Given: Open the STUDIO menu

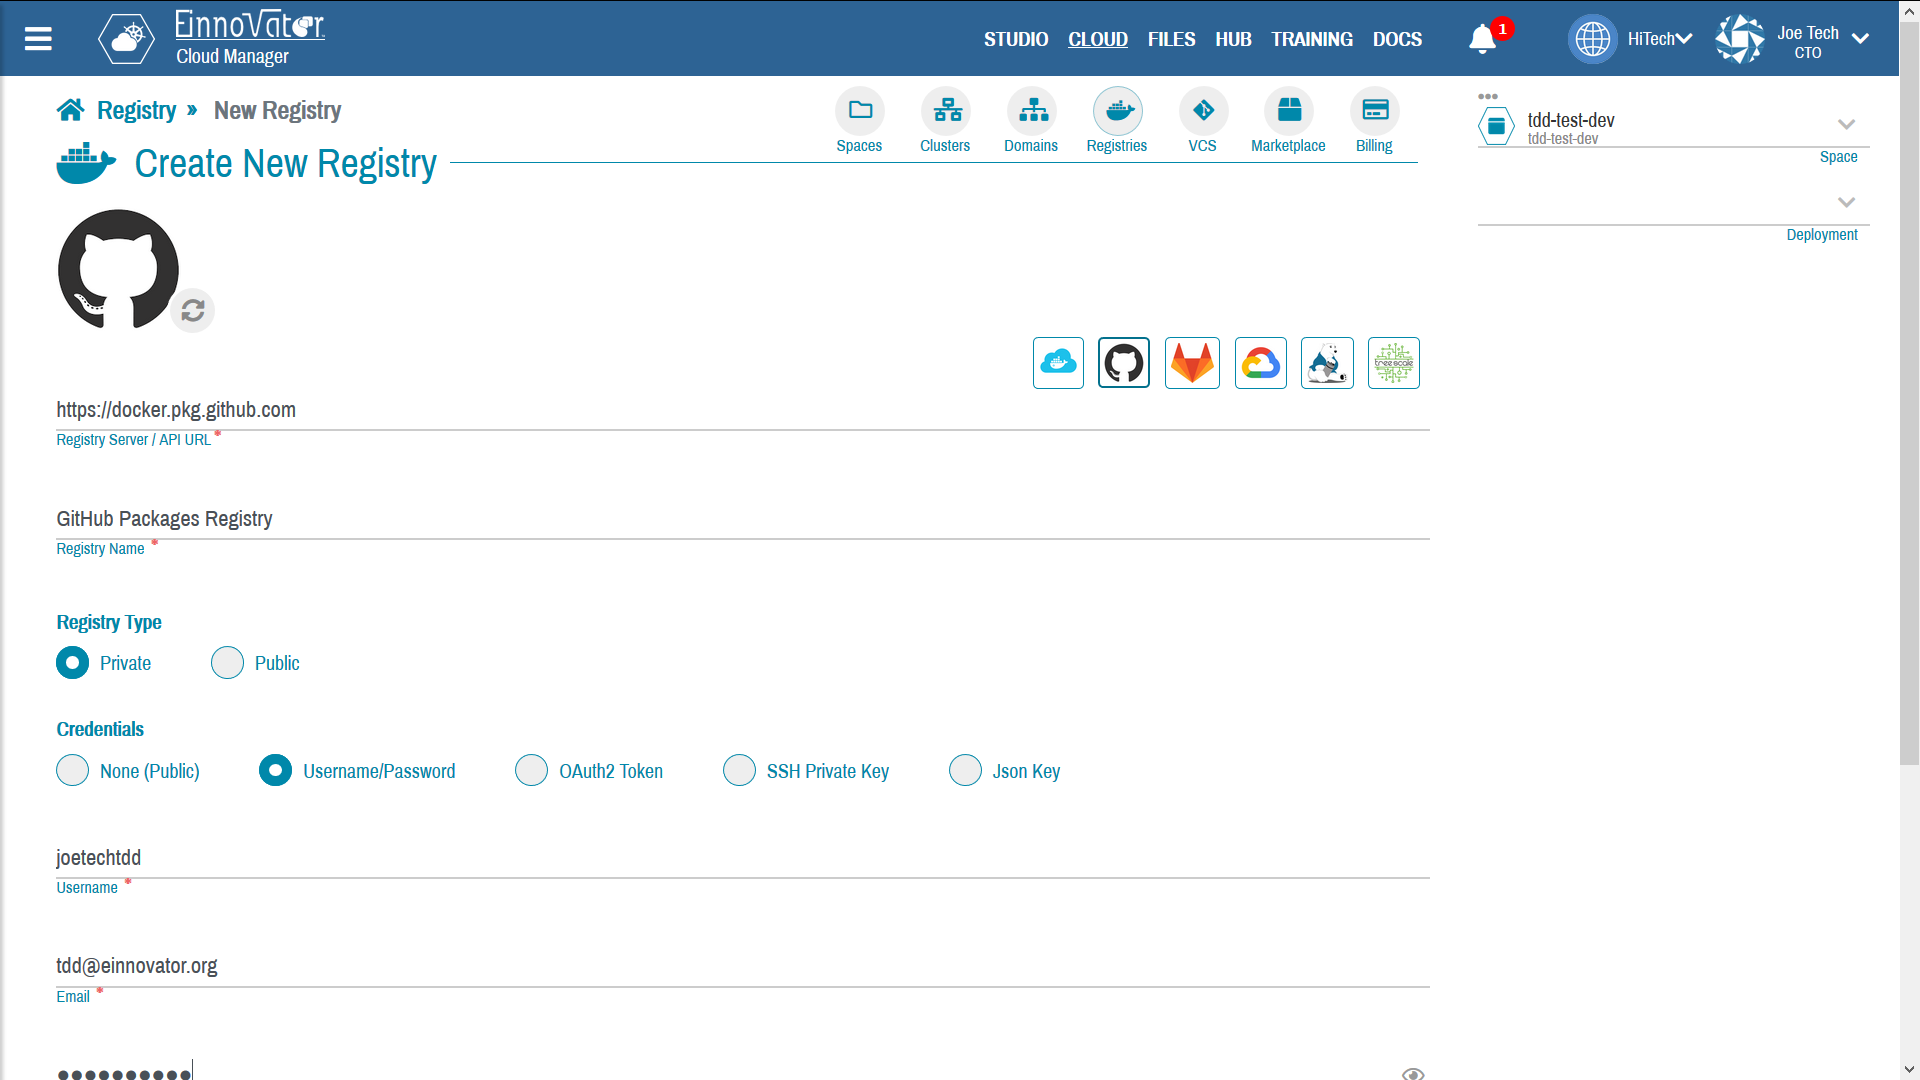Looking at the screenshot, I should coord(1016,40).
